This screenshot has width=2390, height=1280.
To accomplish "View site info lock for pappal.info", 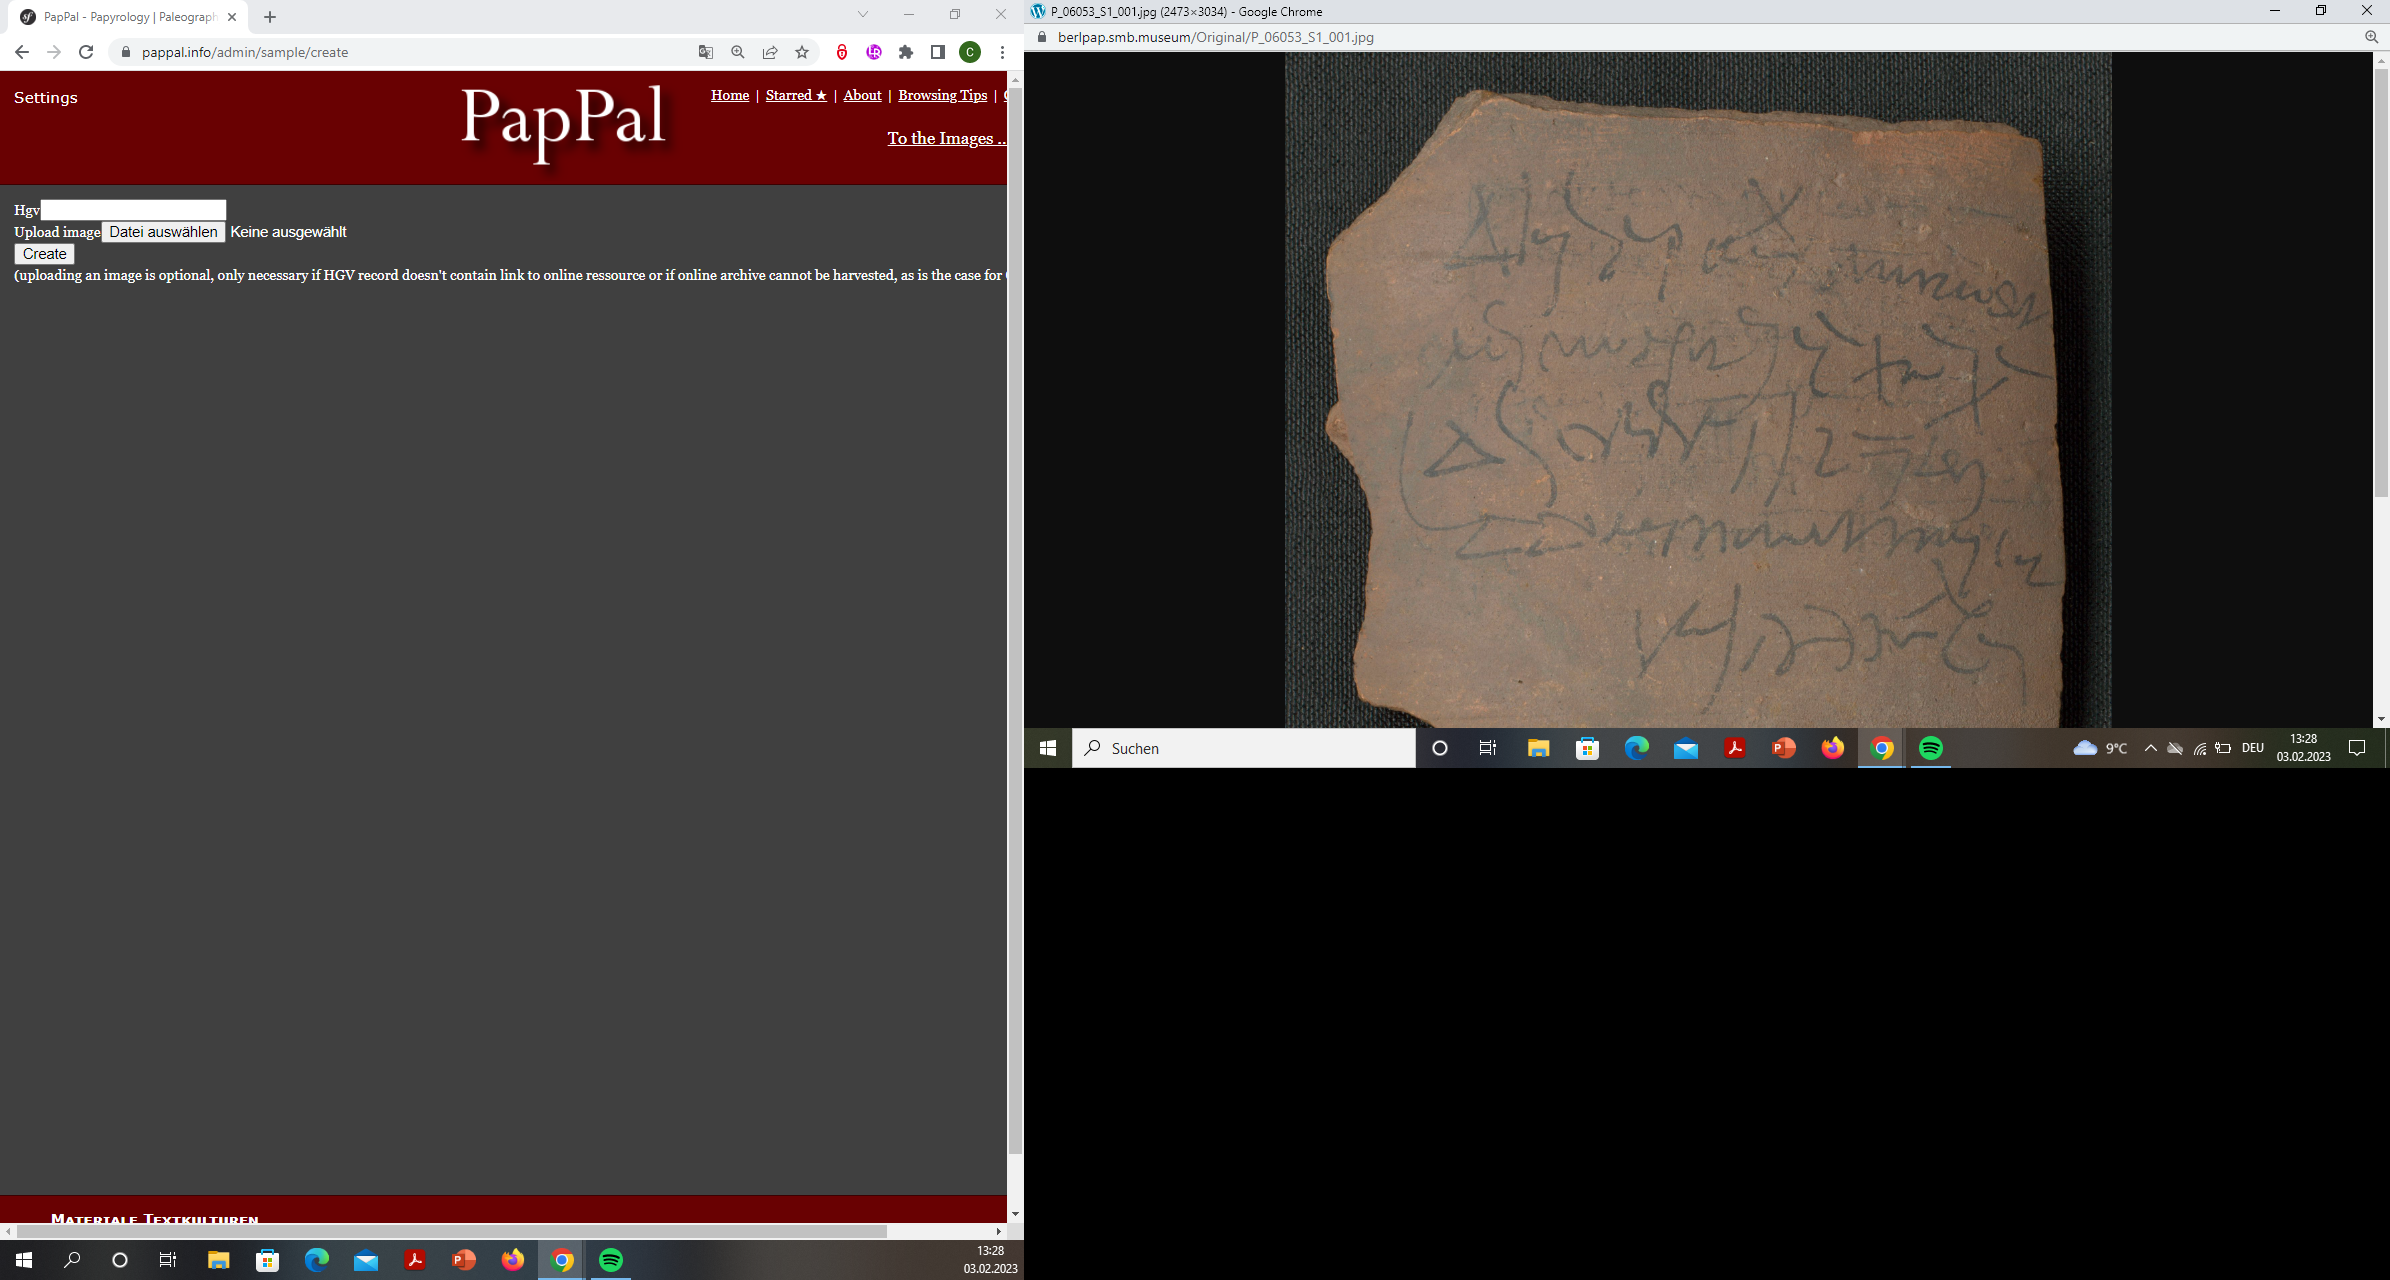I will [126, 52].
